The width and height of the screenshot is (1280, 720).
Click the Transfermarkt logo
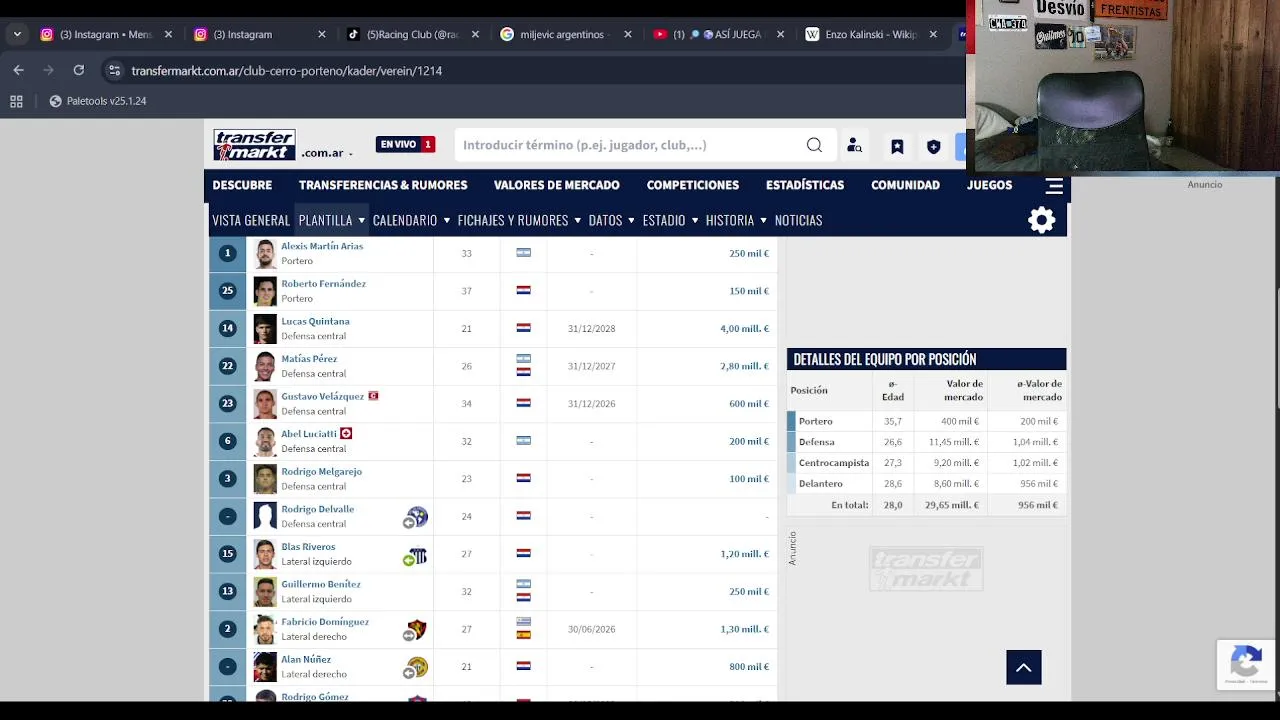coord(254,145)
